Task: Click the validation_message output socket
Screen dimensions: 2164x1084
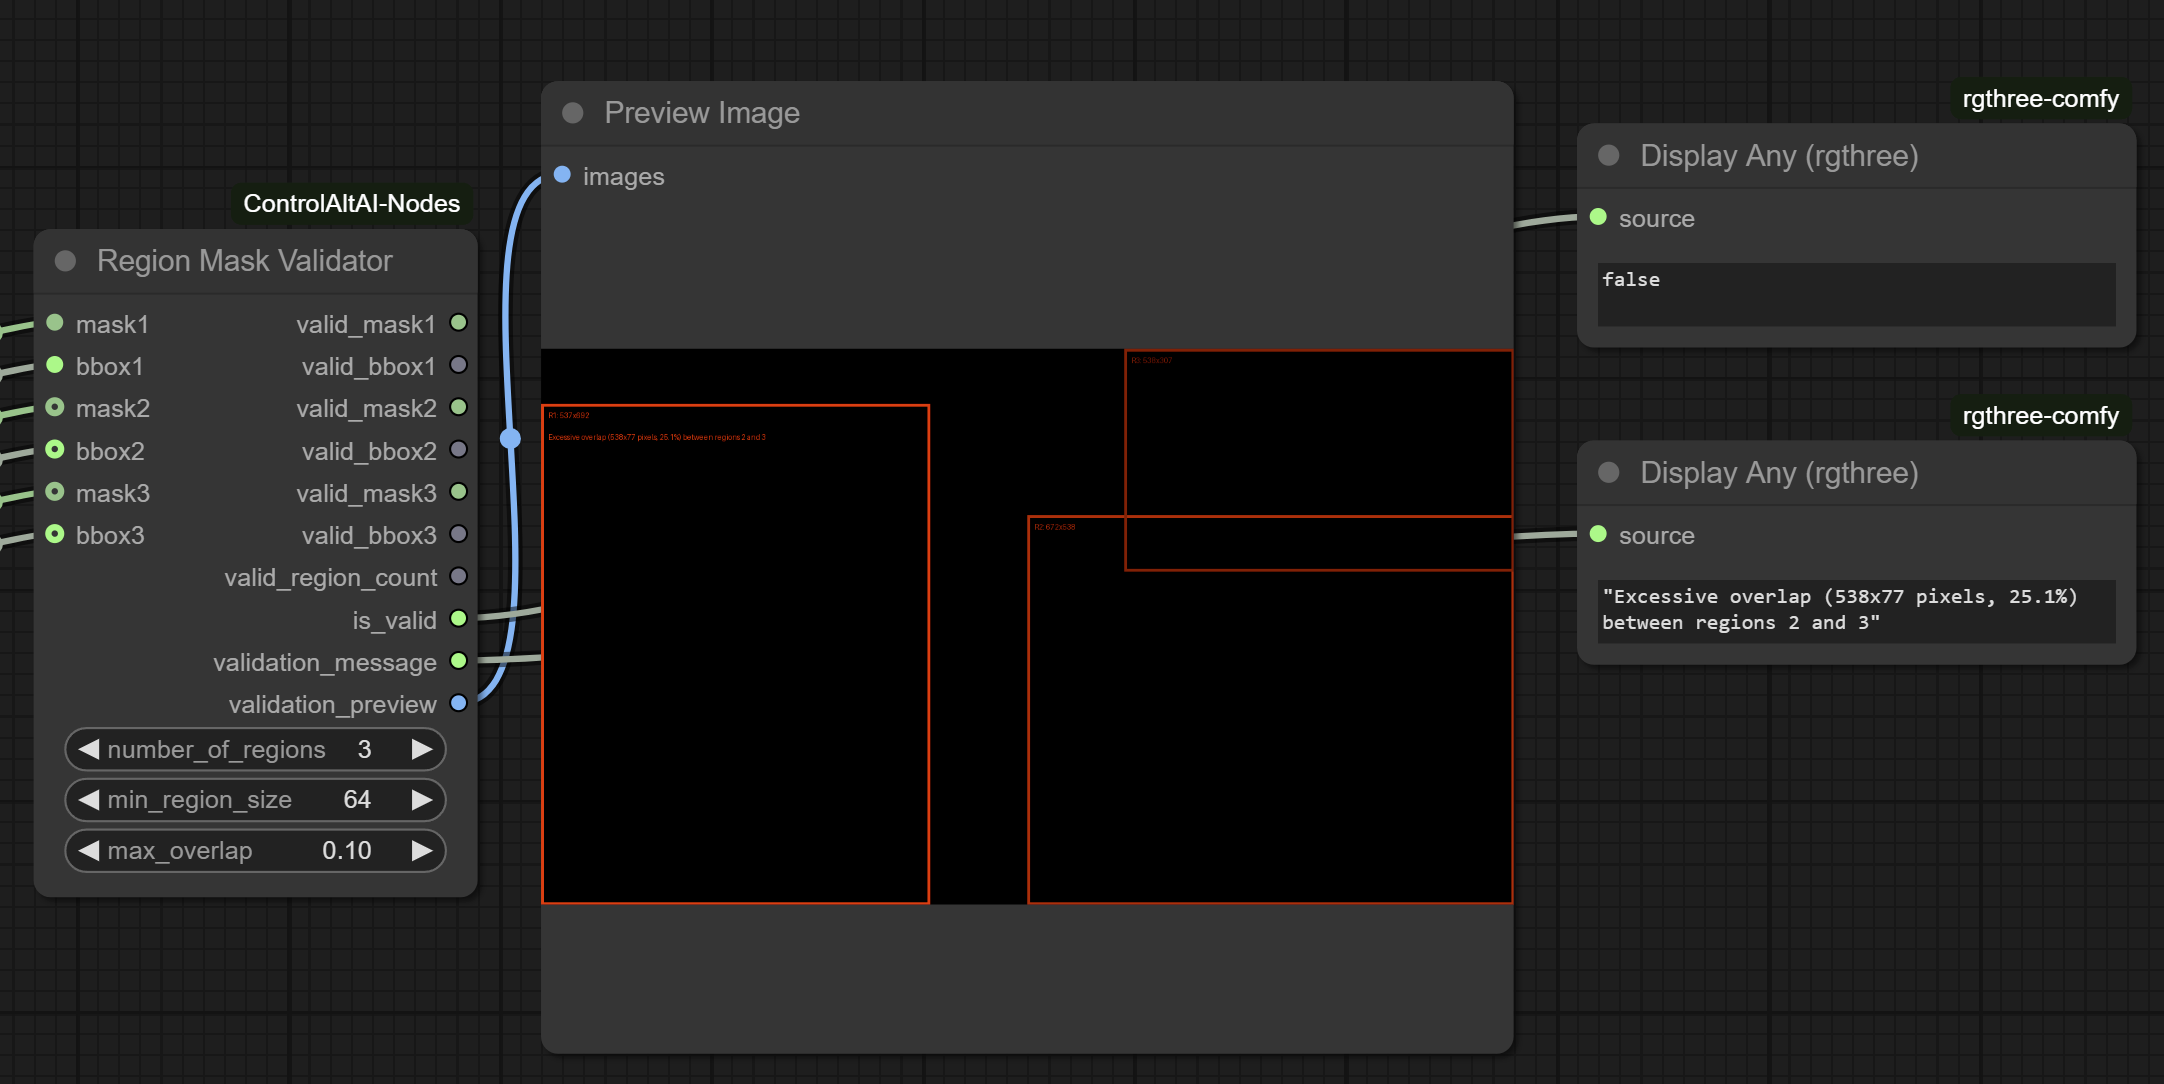Action: pos(459,661)
